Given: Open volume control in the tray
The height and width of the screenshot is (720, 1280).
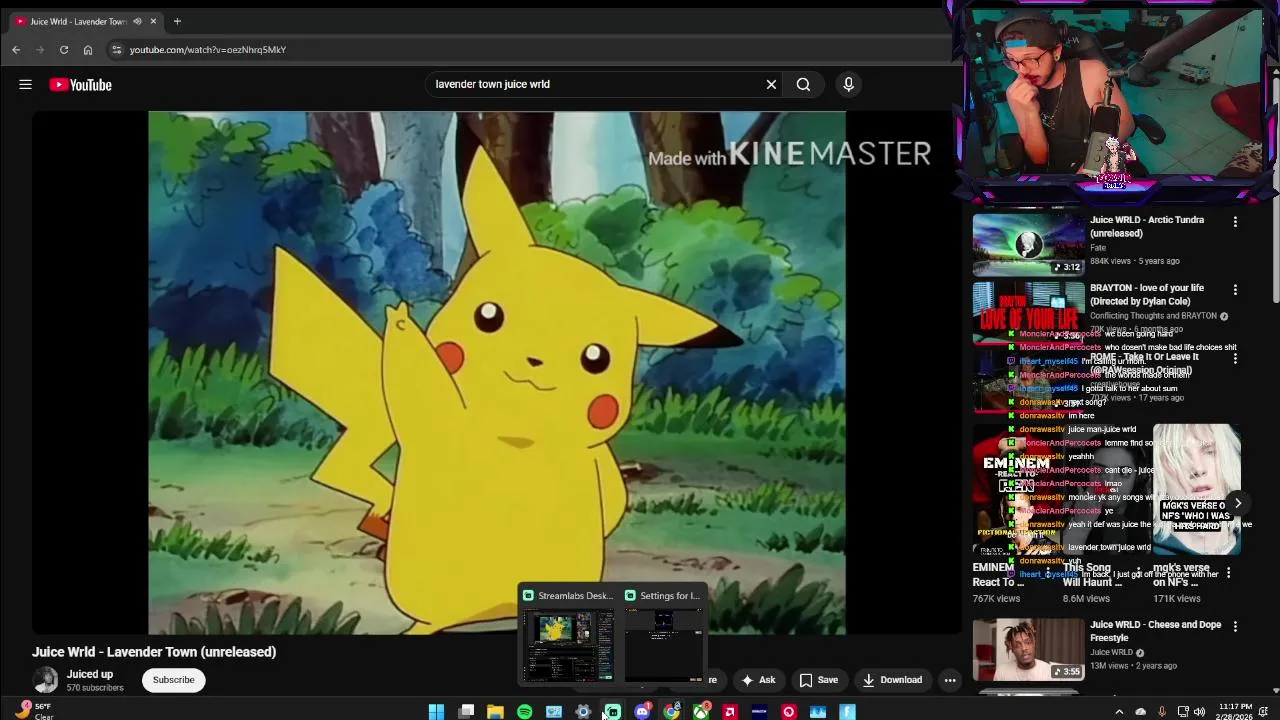Looking at the screenshot, I should tap(1199, 712).
